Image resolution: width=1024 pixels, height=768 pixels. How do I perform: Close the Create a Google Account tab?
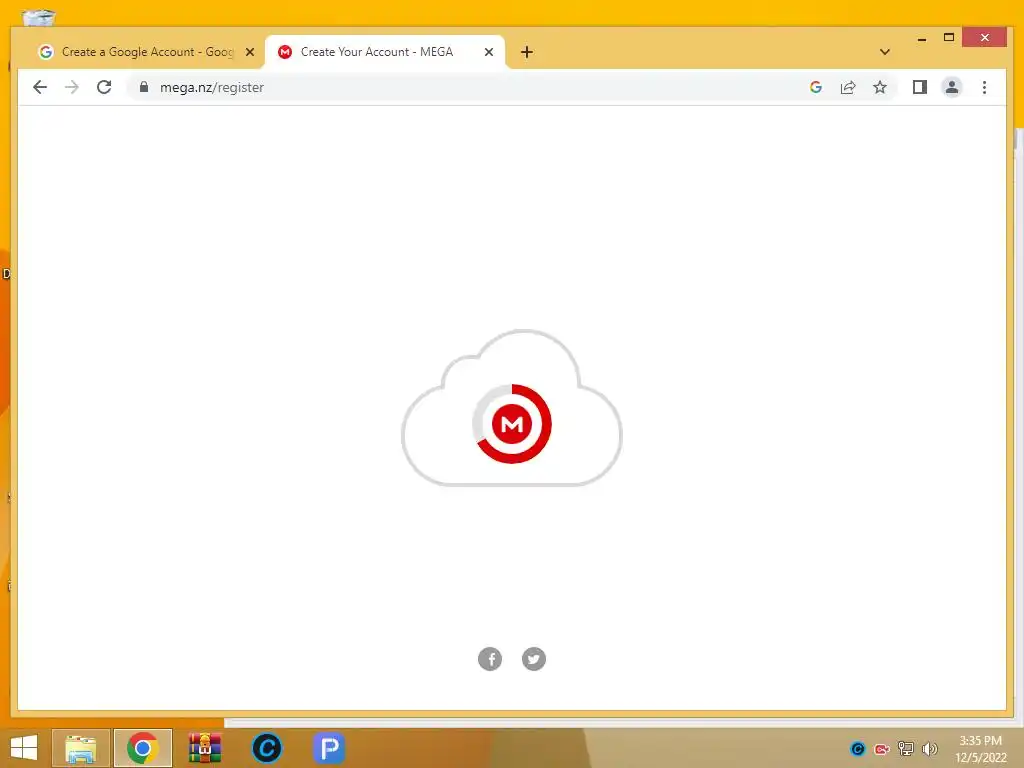(249, 52)
